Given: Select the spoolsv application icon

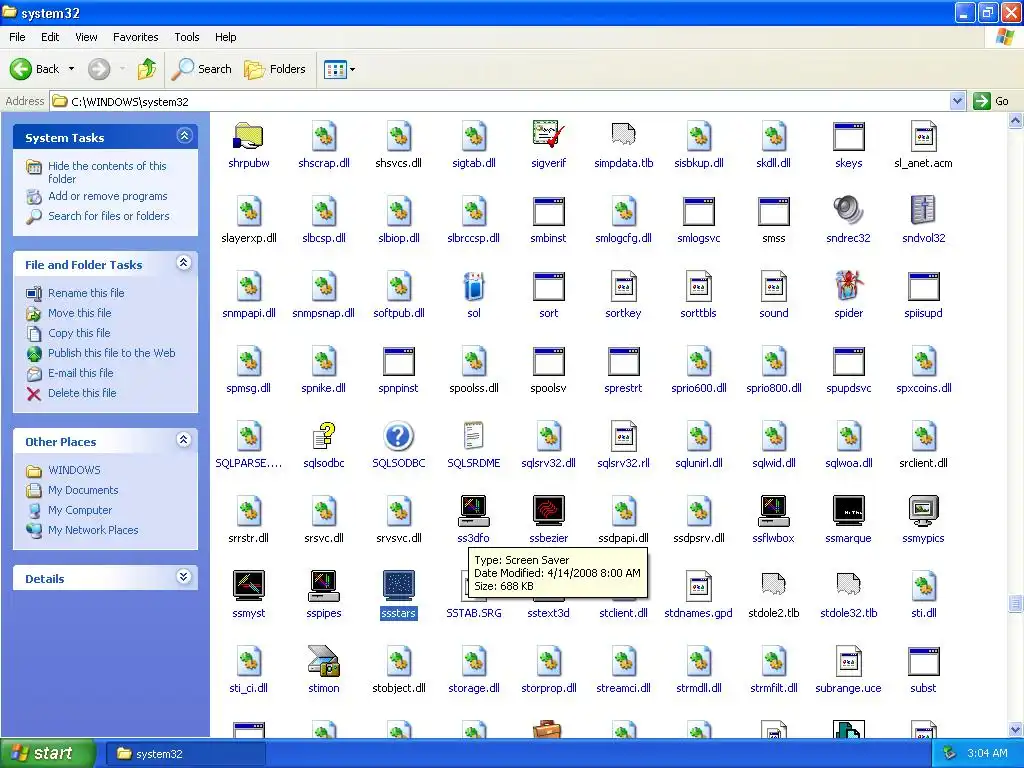Looking at the screenshot, I should coord(549,361).
